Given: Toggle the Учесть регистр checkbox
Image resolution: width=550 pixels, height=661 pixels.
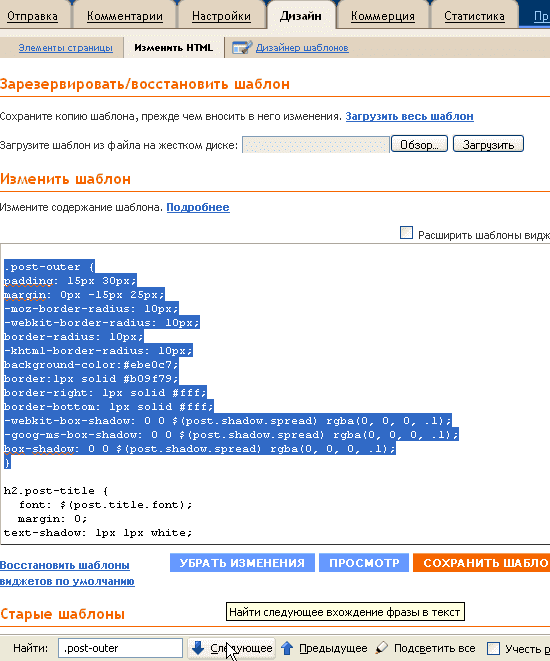Looking at the screenshot, I should (x=493, y=648).
